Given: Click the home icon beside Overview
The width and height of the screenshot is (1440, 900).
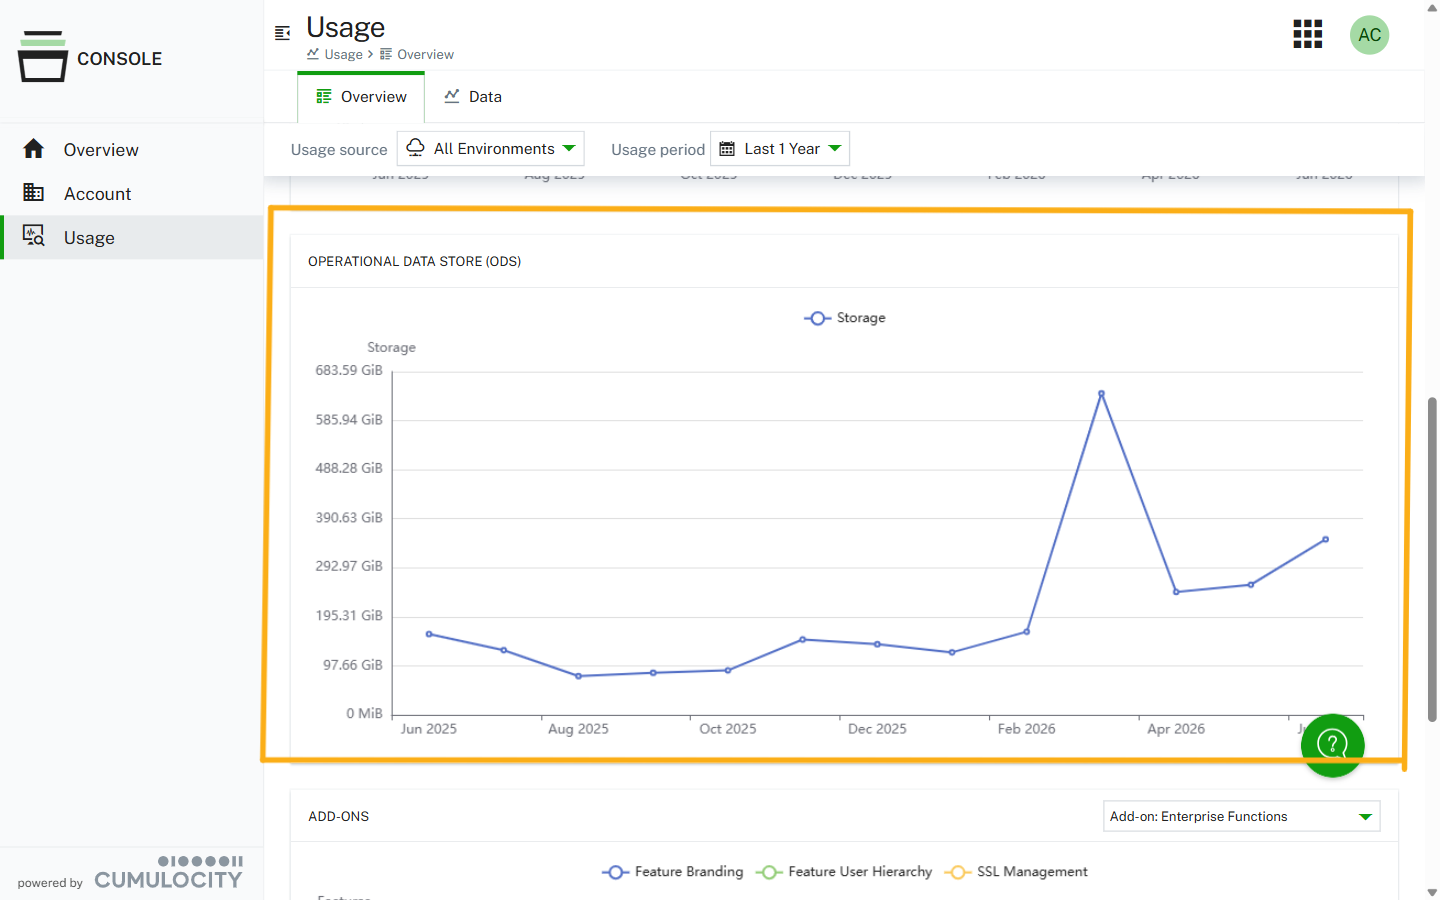Looking at the screenshot, I should [x=34, y=149].
